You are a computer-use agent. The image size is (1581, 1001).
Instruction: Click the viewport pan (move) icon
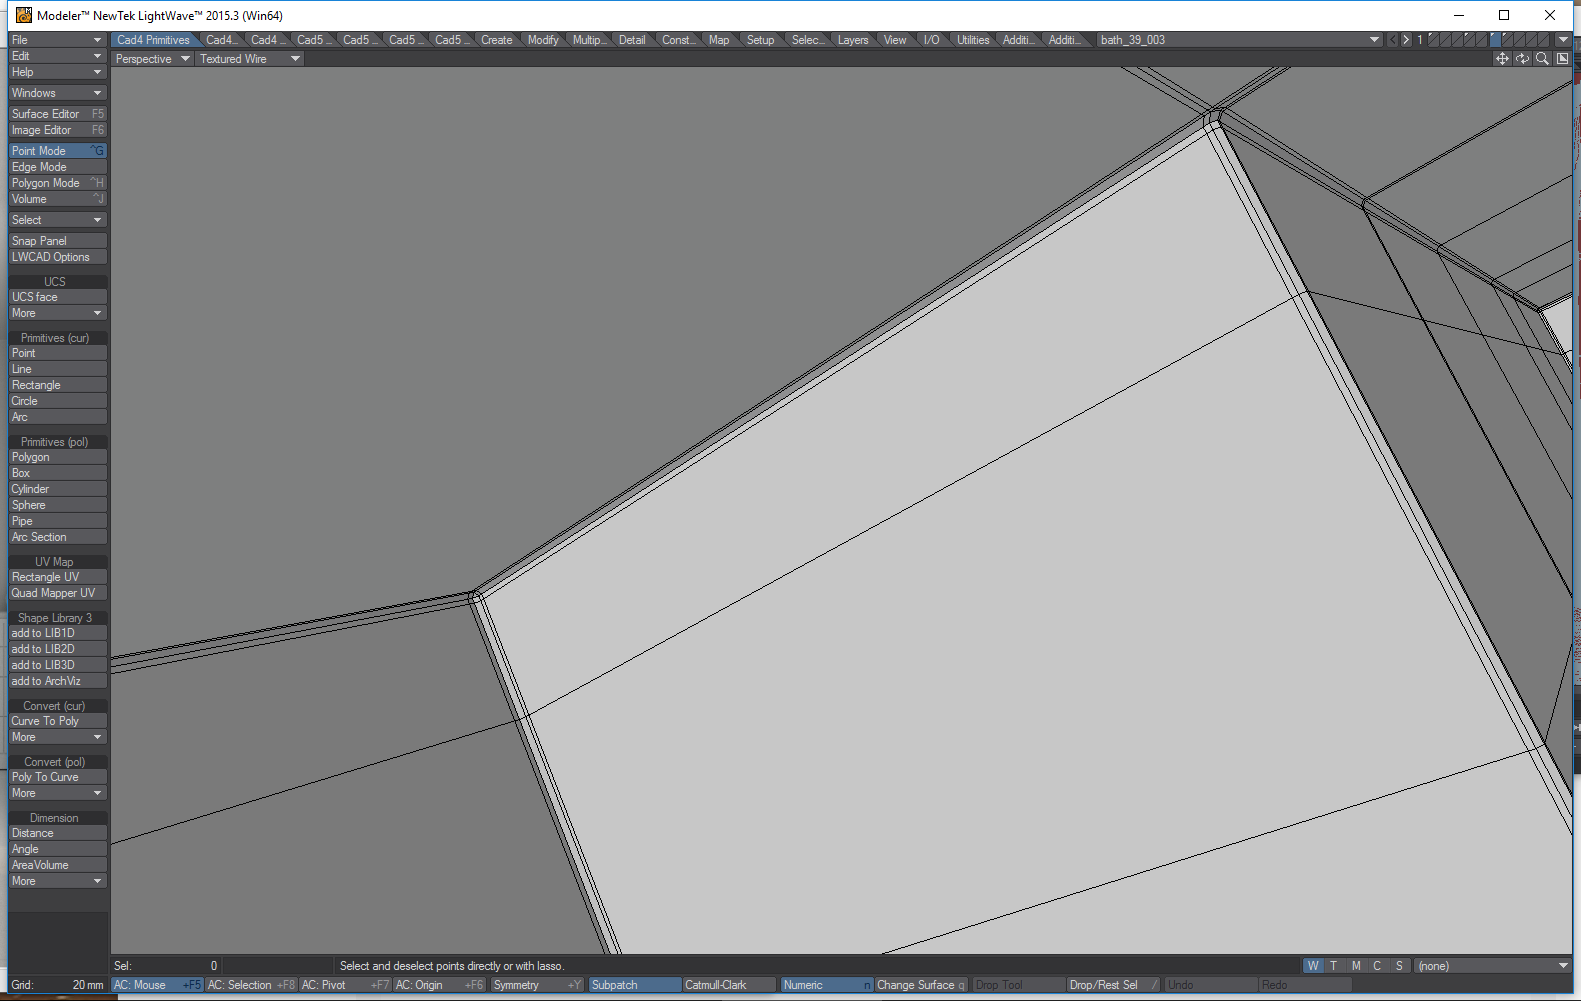point(1501,59)
